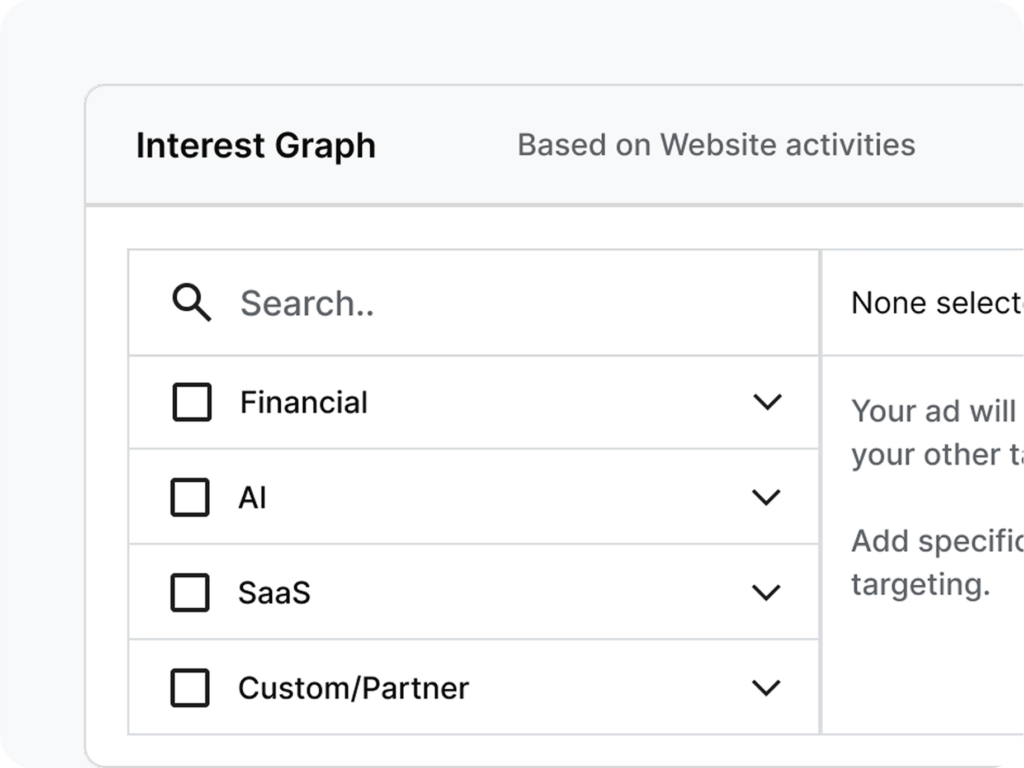
Task: Tick the AI checkbox
Action: point(190,497)
